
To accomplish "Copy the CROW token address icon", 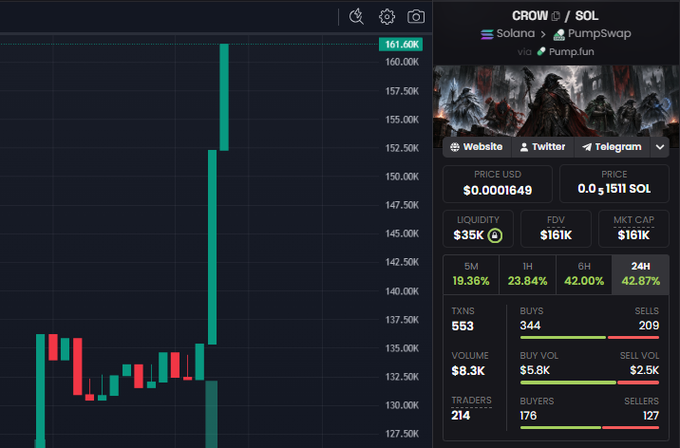I will (x=556, y=16).
